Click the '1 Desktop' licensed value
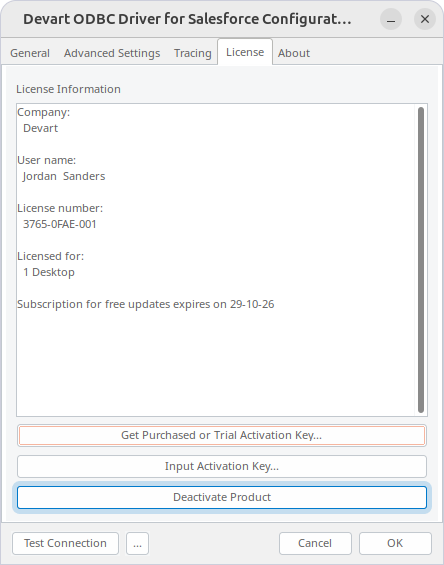The width and height of the screenshot is (444, 565). (x=49, y=272)
